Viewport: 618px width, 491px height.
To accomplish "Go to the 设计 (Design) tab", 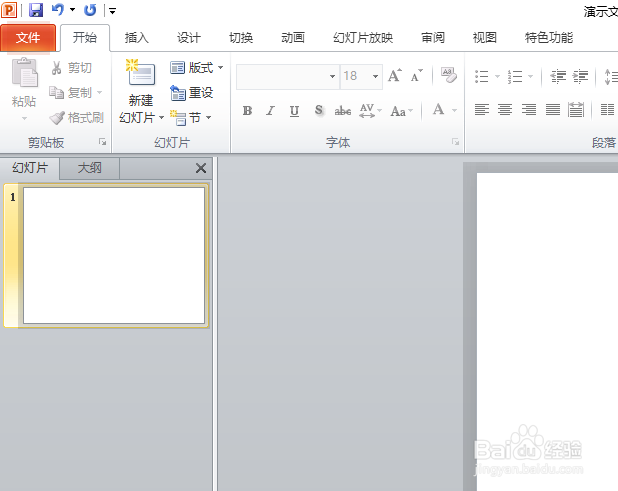I will point(189,38).
